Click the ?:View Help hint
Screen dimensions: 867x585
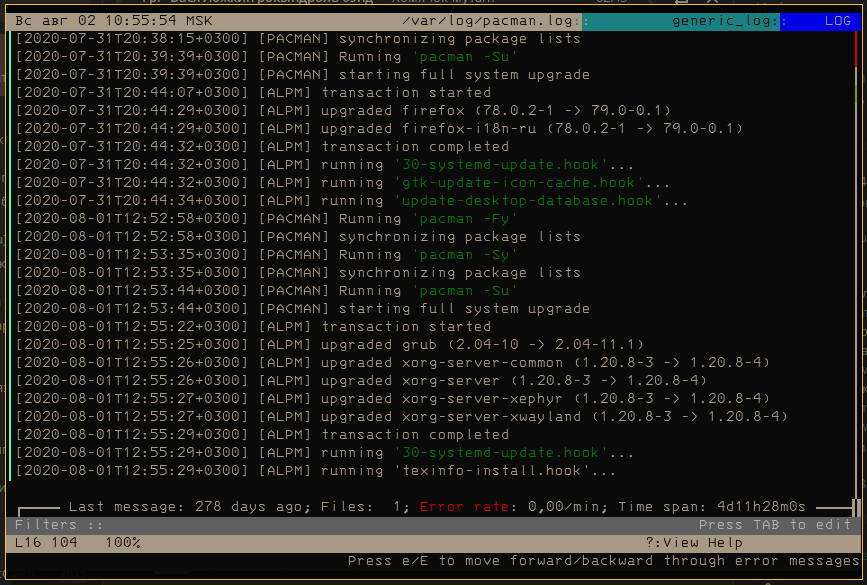694,543
